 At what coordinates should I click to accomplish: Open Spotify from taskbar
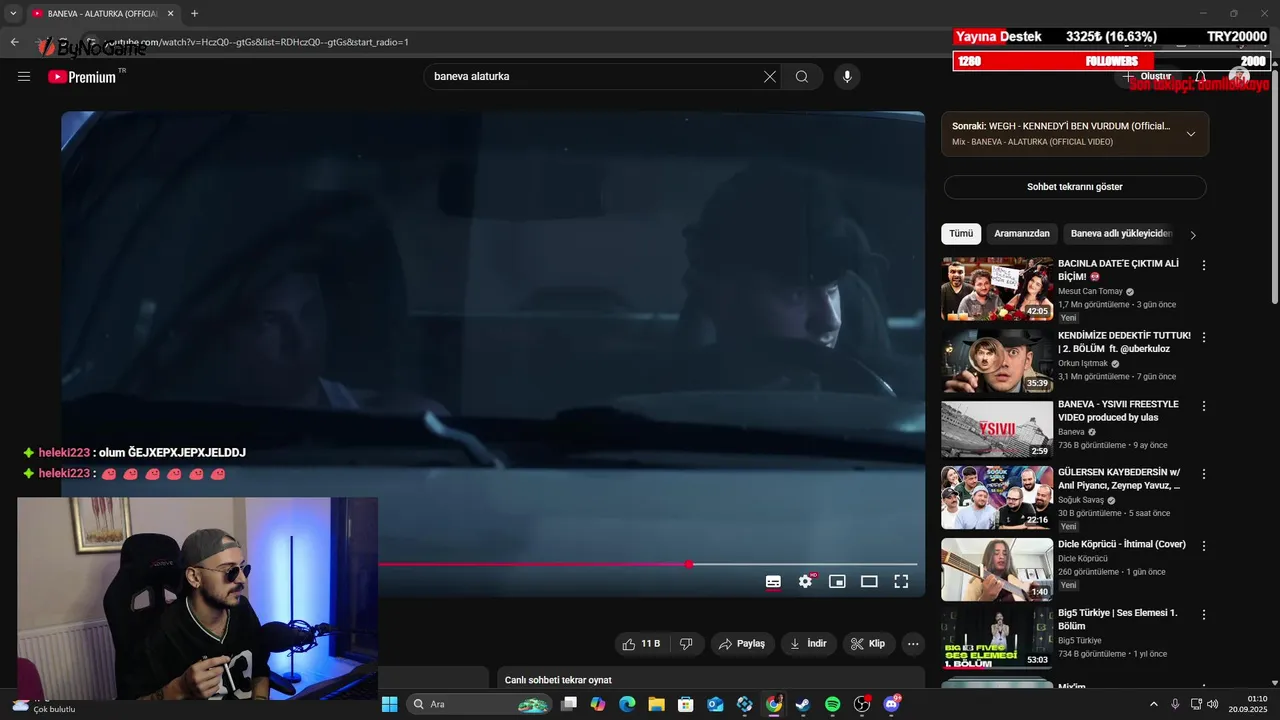point(832,704)
